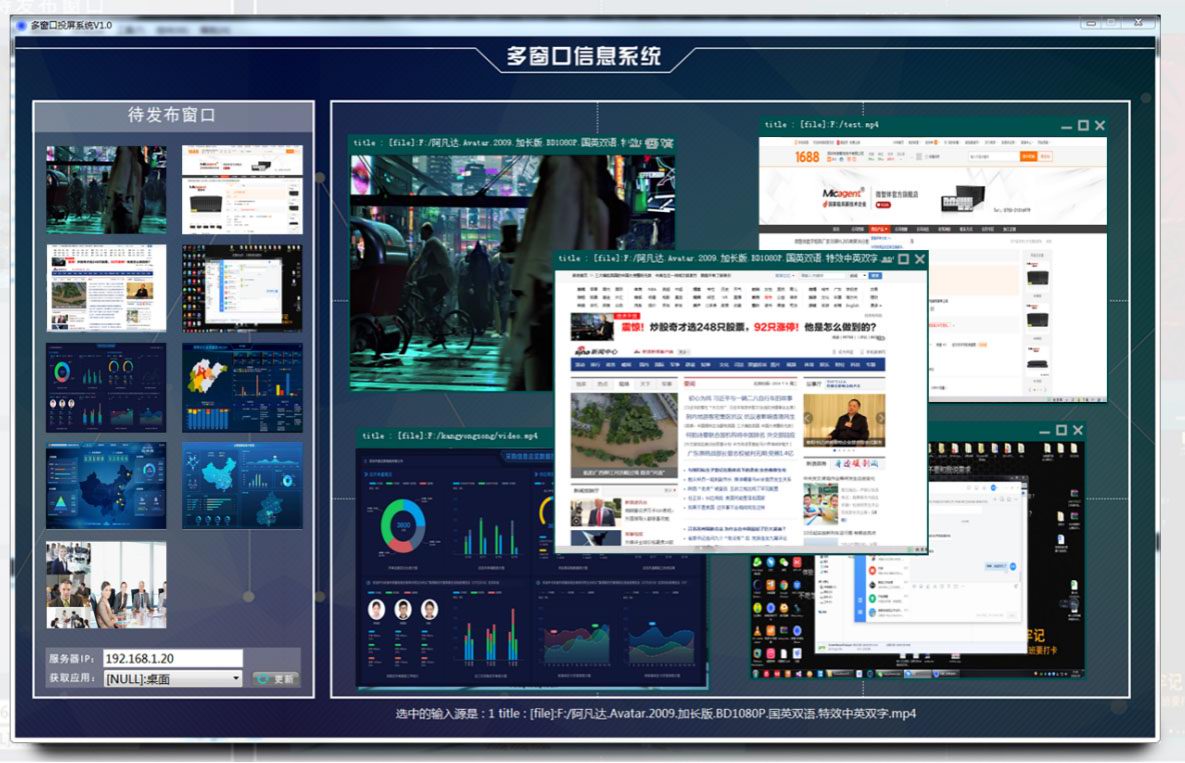Maximize the test.mp4 sub-window
1185x763 pixels.
click(x=1083, y=126)
